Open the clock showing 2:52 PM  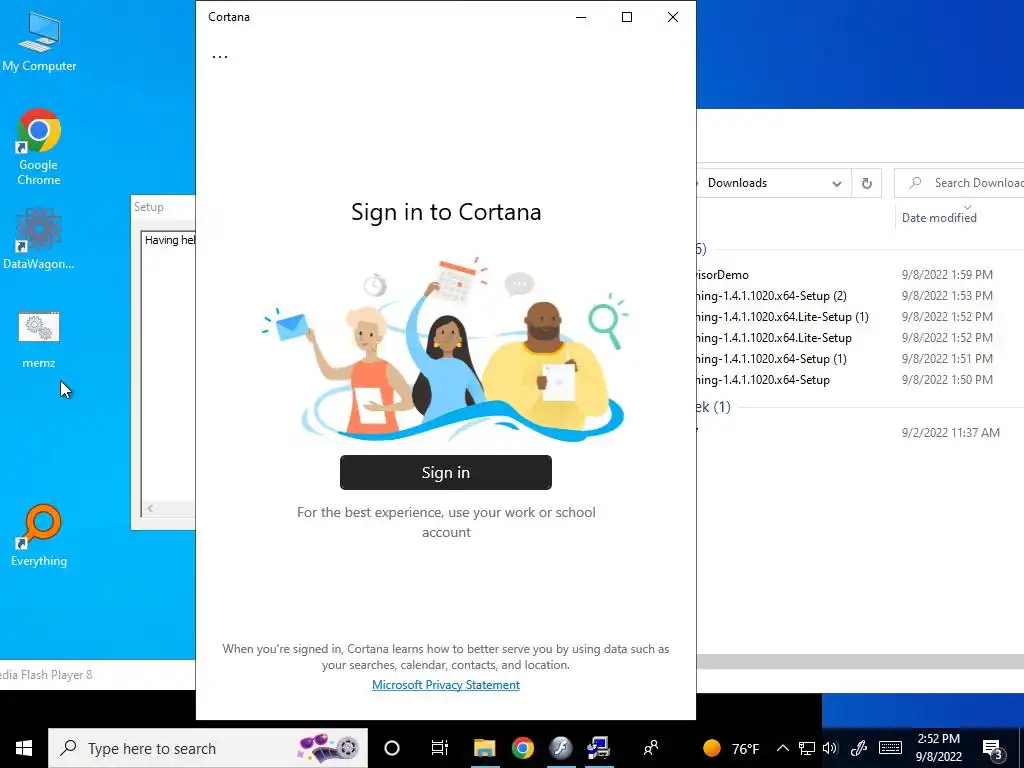pos(938,748)
